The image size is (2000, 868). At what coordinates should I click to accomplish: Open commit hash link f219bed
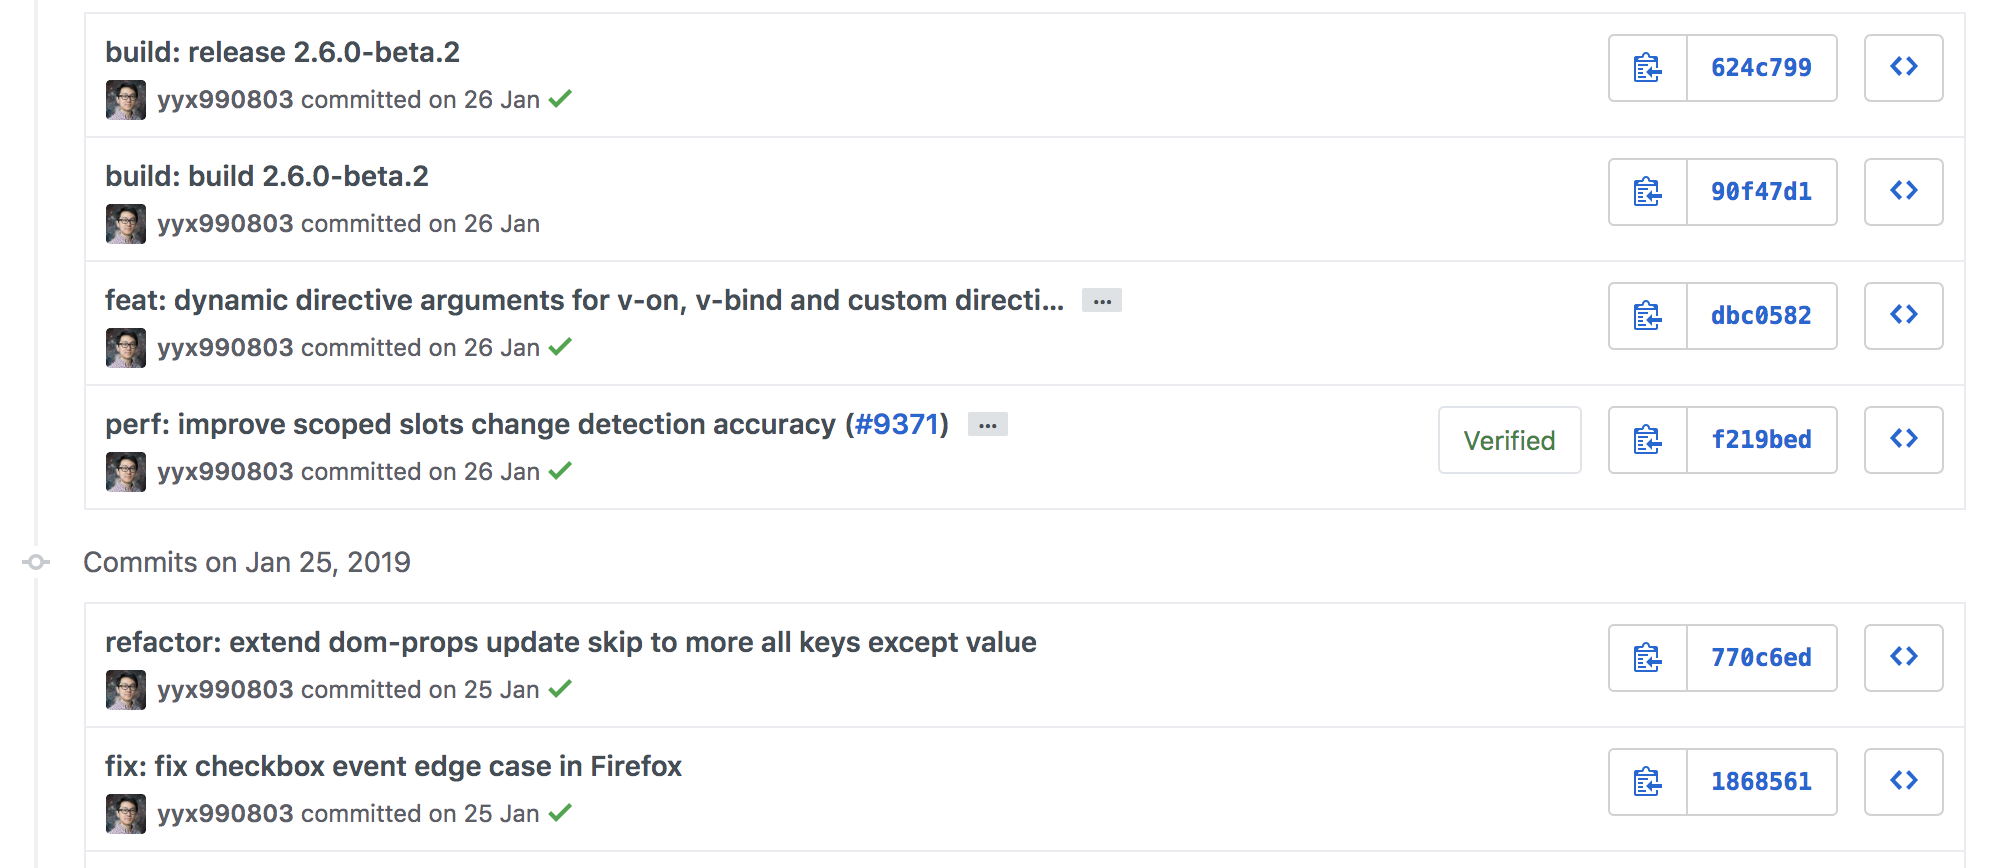[1761, 440]
